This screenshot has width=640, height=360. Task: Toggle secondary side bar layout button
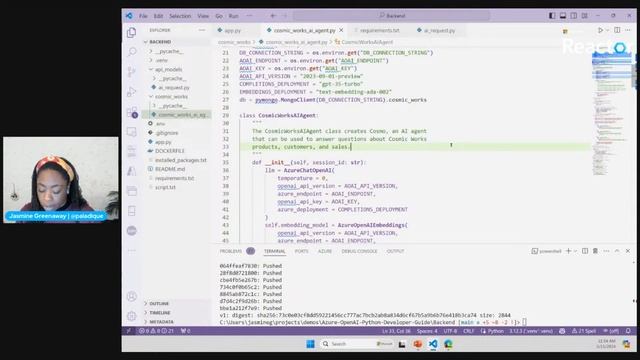(573, 16)
